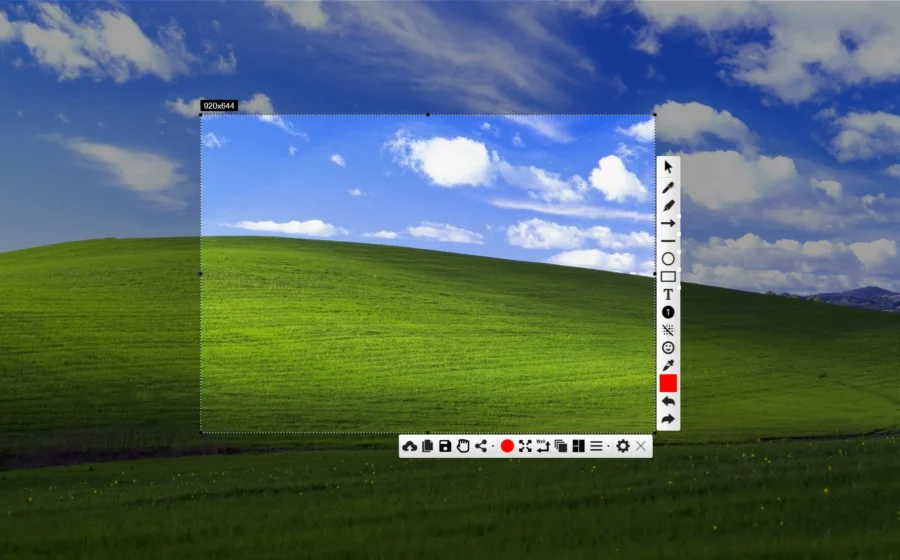Viewport: 900px width, 560px height.
Task: Select the numbered step marker tool
Action: [x=668, y=312]
